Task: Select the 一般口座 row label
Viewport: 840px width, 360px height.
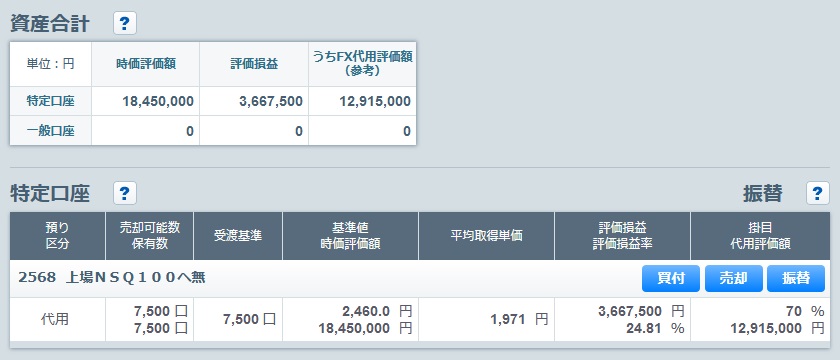Action: coord(50,131)
